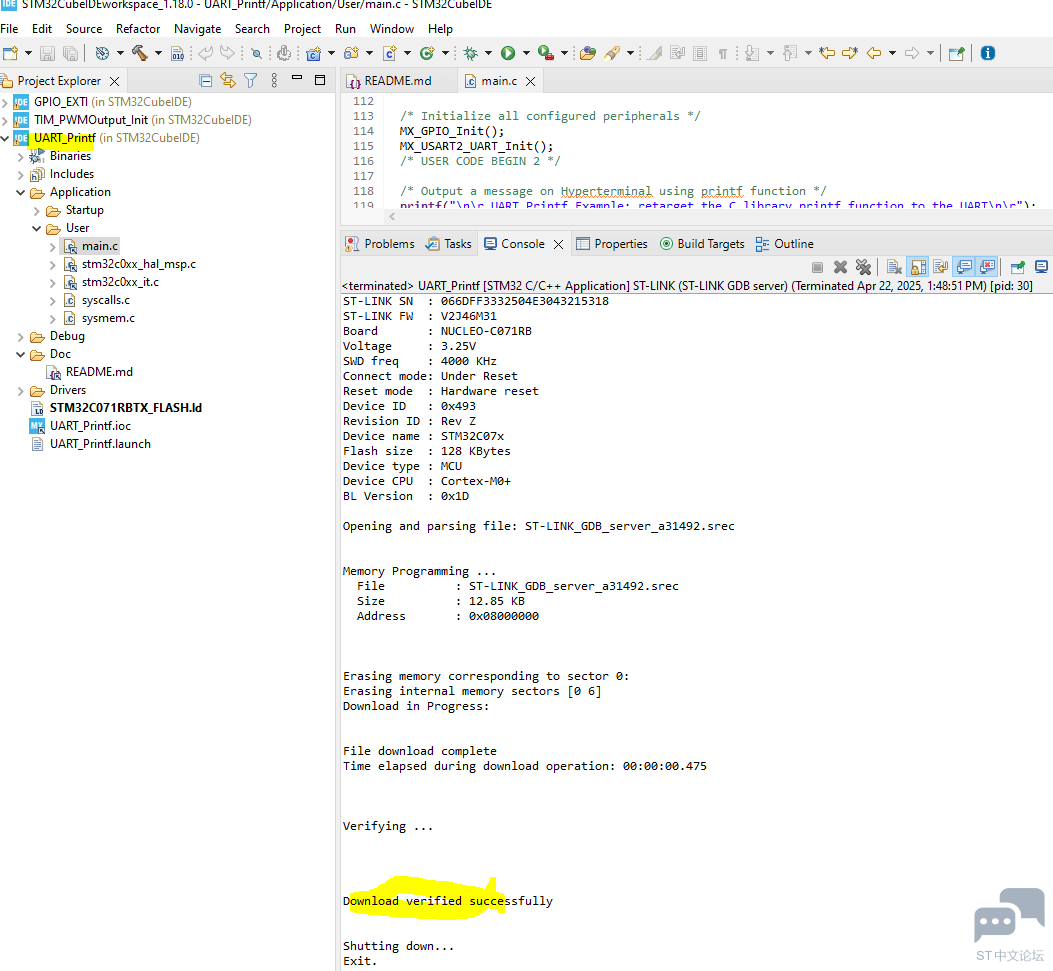1053x971 pixels.
Task: Toggle Link with Editor in Project Explorer
Action: tap(228, 81)
